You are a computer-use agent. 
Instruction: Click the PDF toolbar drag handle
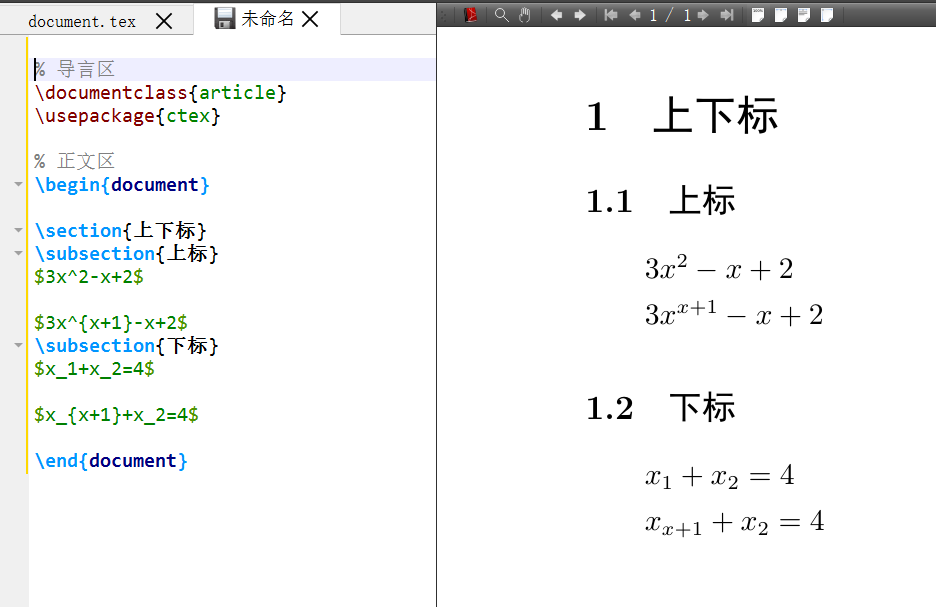(444, 15)
